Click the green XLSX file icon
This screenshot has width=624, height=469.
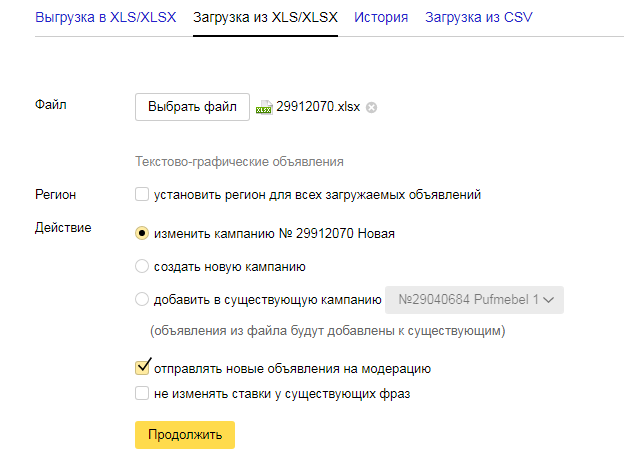pos(264,107)
